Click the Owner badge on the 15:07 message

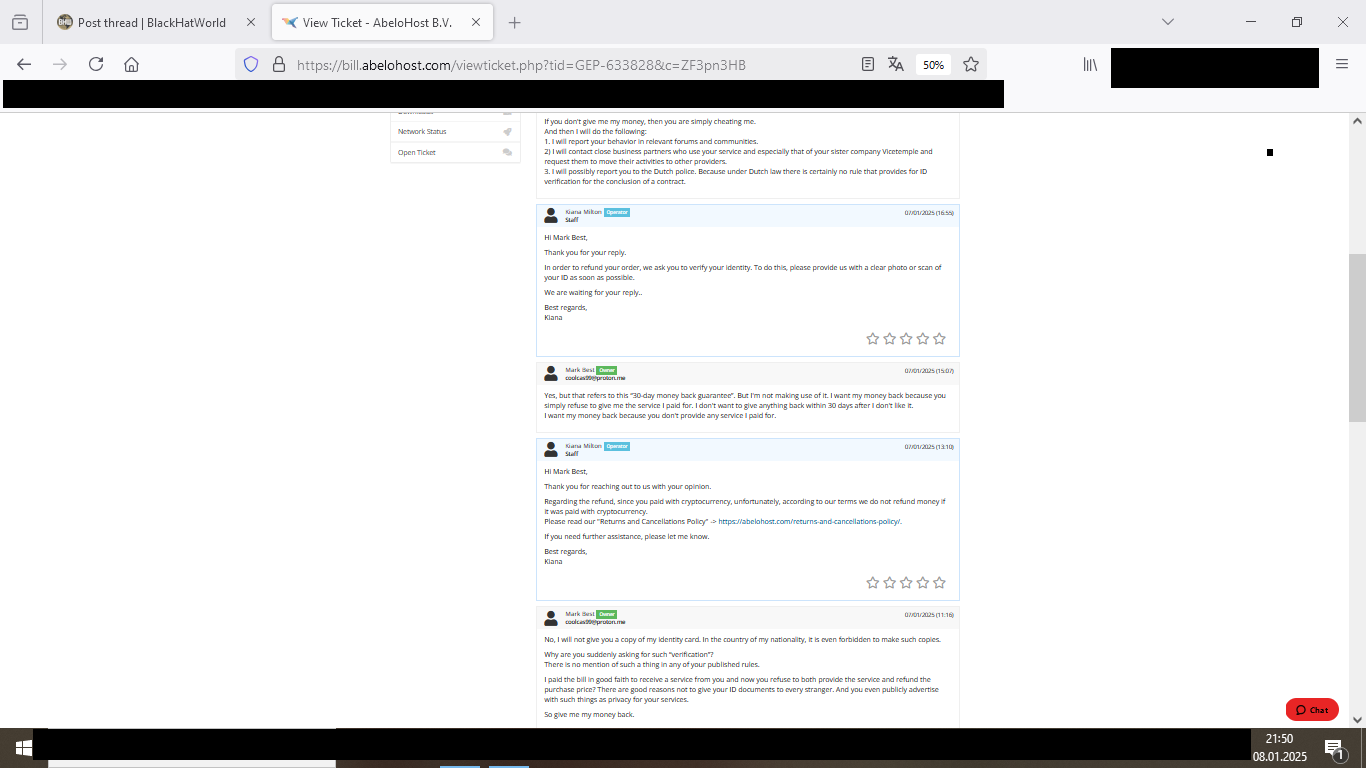[x=607, y=370]
